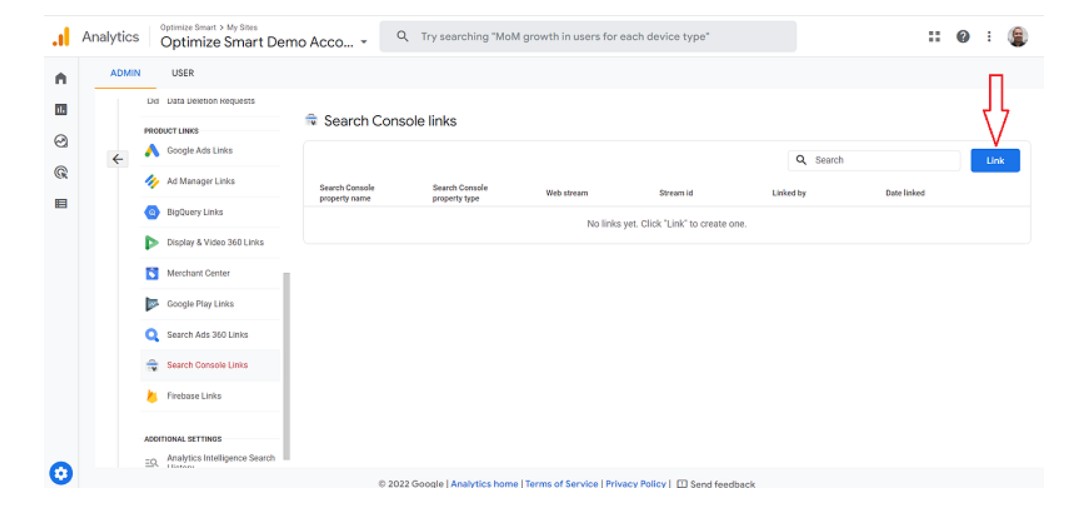
Task: Open the account selector dropdown arrow
Action: [364, 43]
